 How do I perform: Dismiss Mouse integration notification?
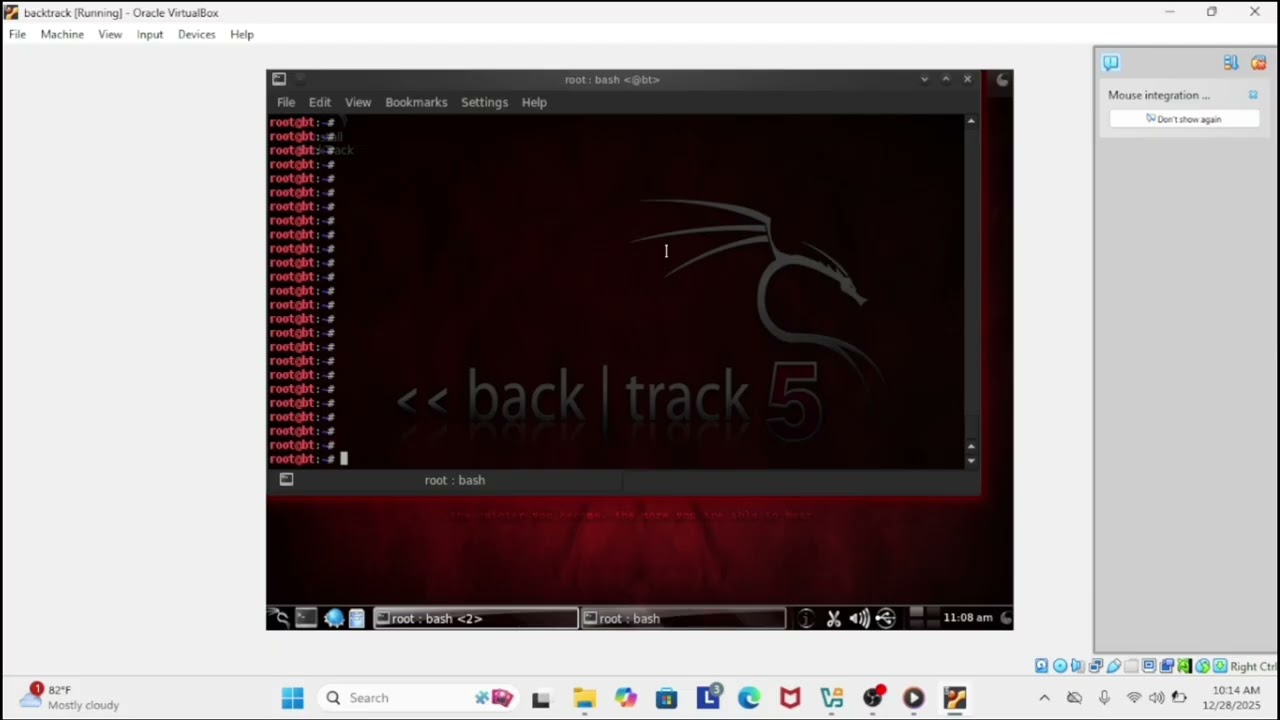1253,95
